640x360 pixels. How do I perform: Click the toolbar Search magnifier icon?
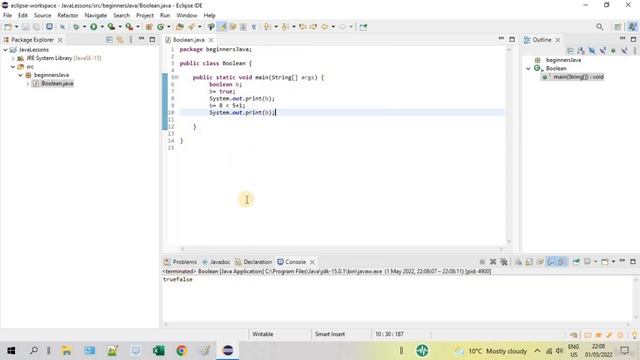tap(599, 27)
